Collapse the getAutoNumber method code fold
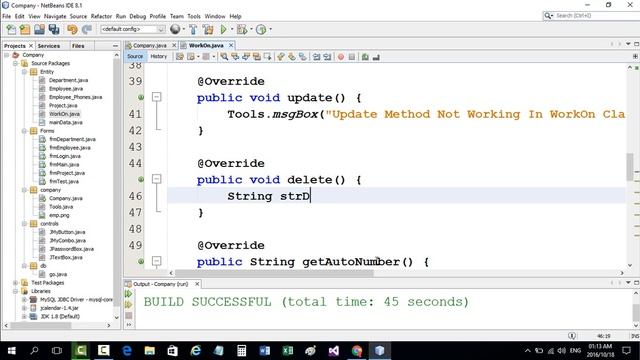Screen dimensions: 640x360 156,261
